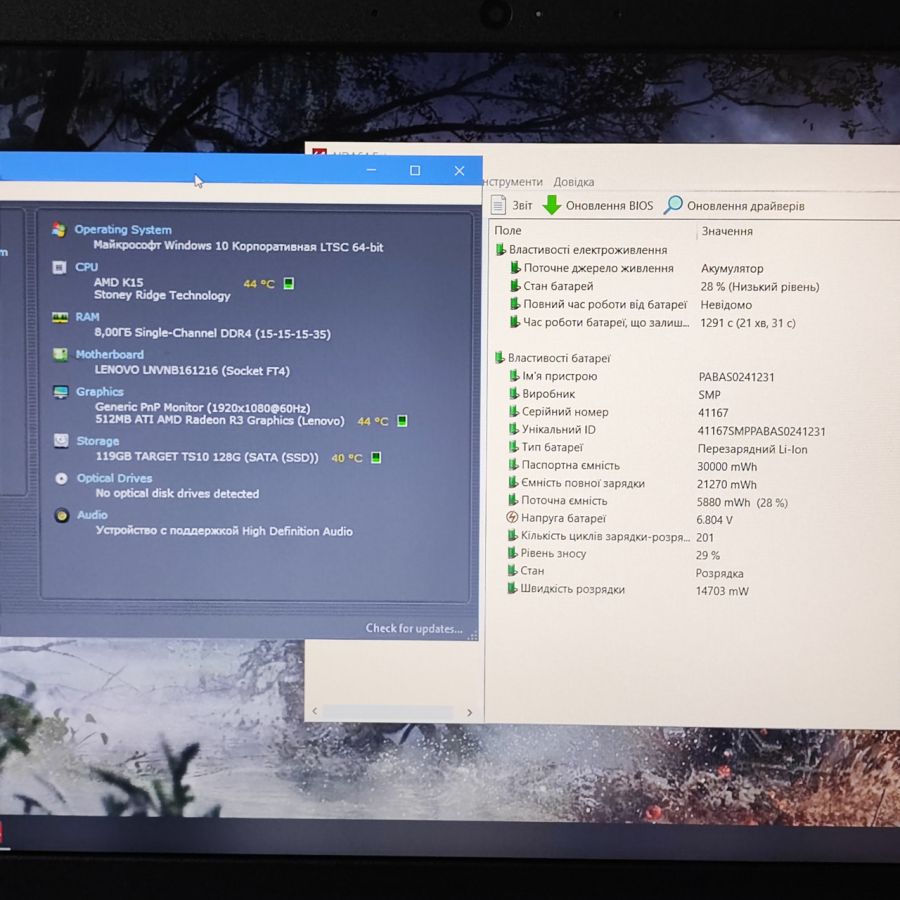
Task: Select the Рівень зносу row
Action: pyautogui.click(x=614, y=554)
